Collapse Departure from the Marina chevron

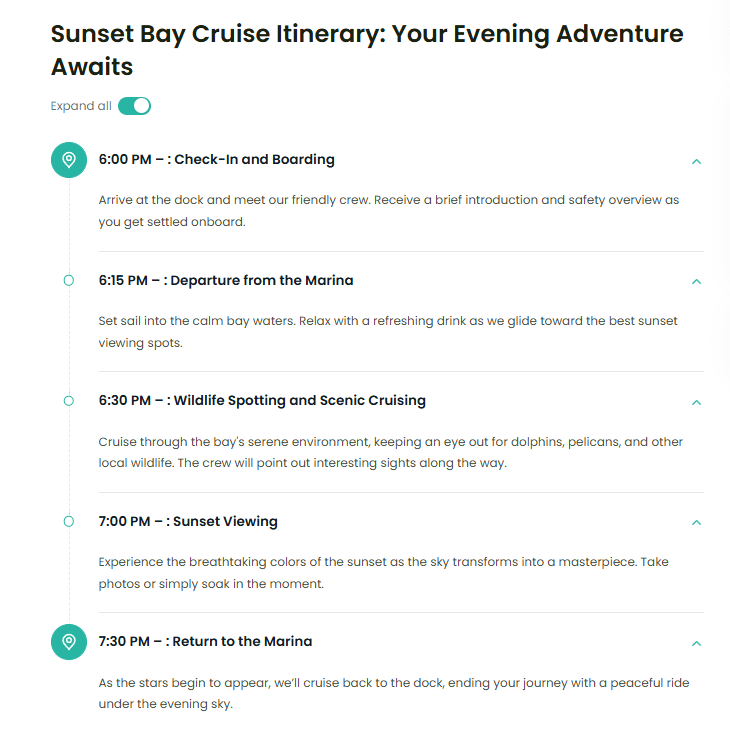pyautogui.click(x=696, y=282)
